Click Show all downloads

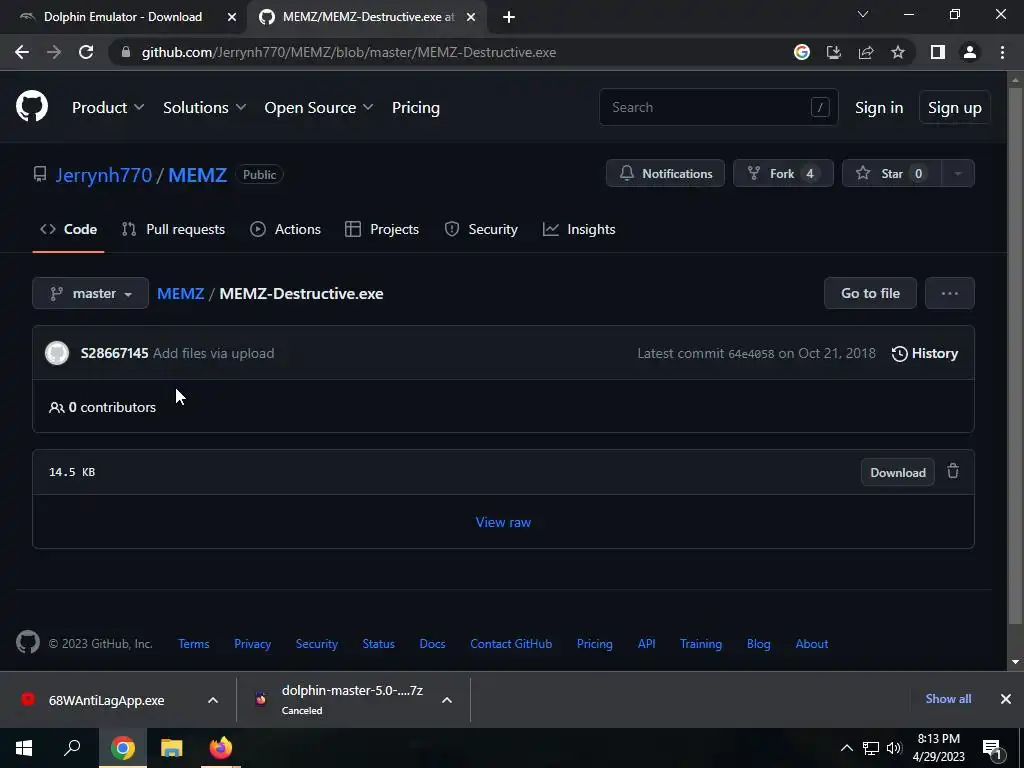pos(948,699)
